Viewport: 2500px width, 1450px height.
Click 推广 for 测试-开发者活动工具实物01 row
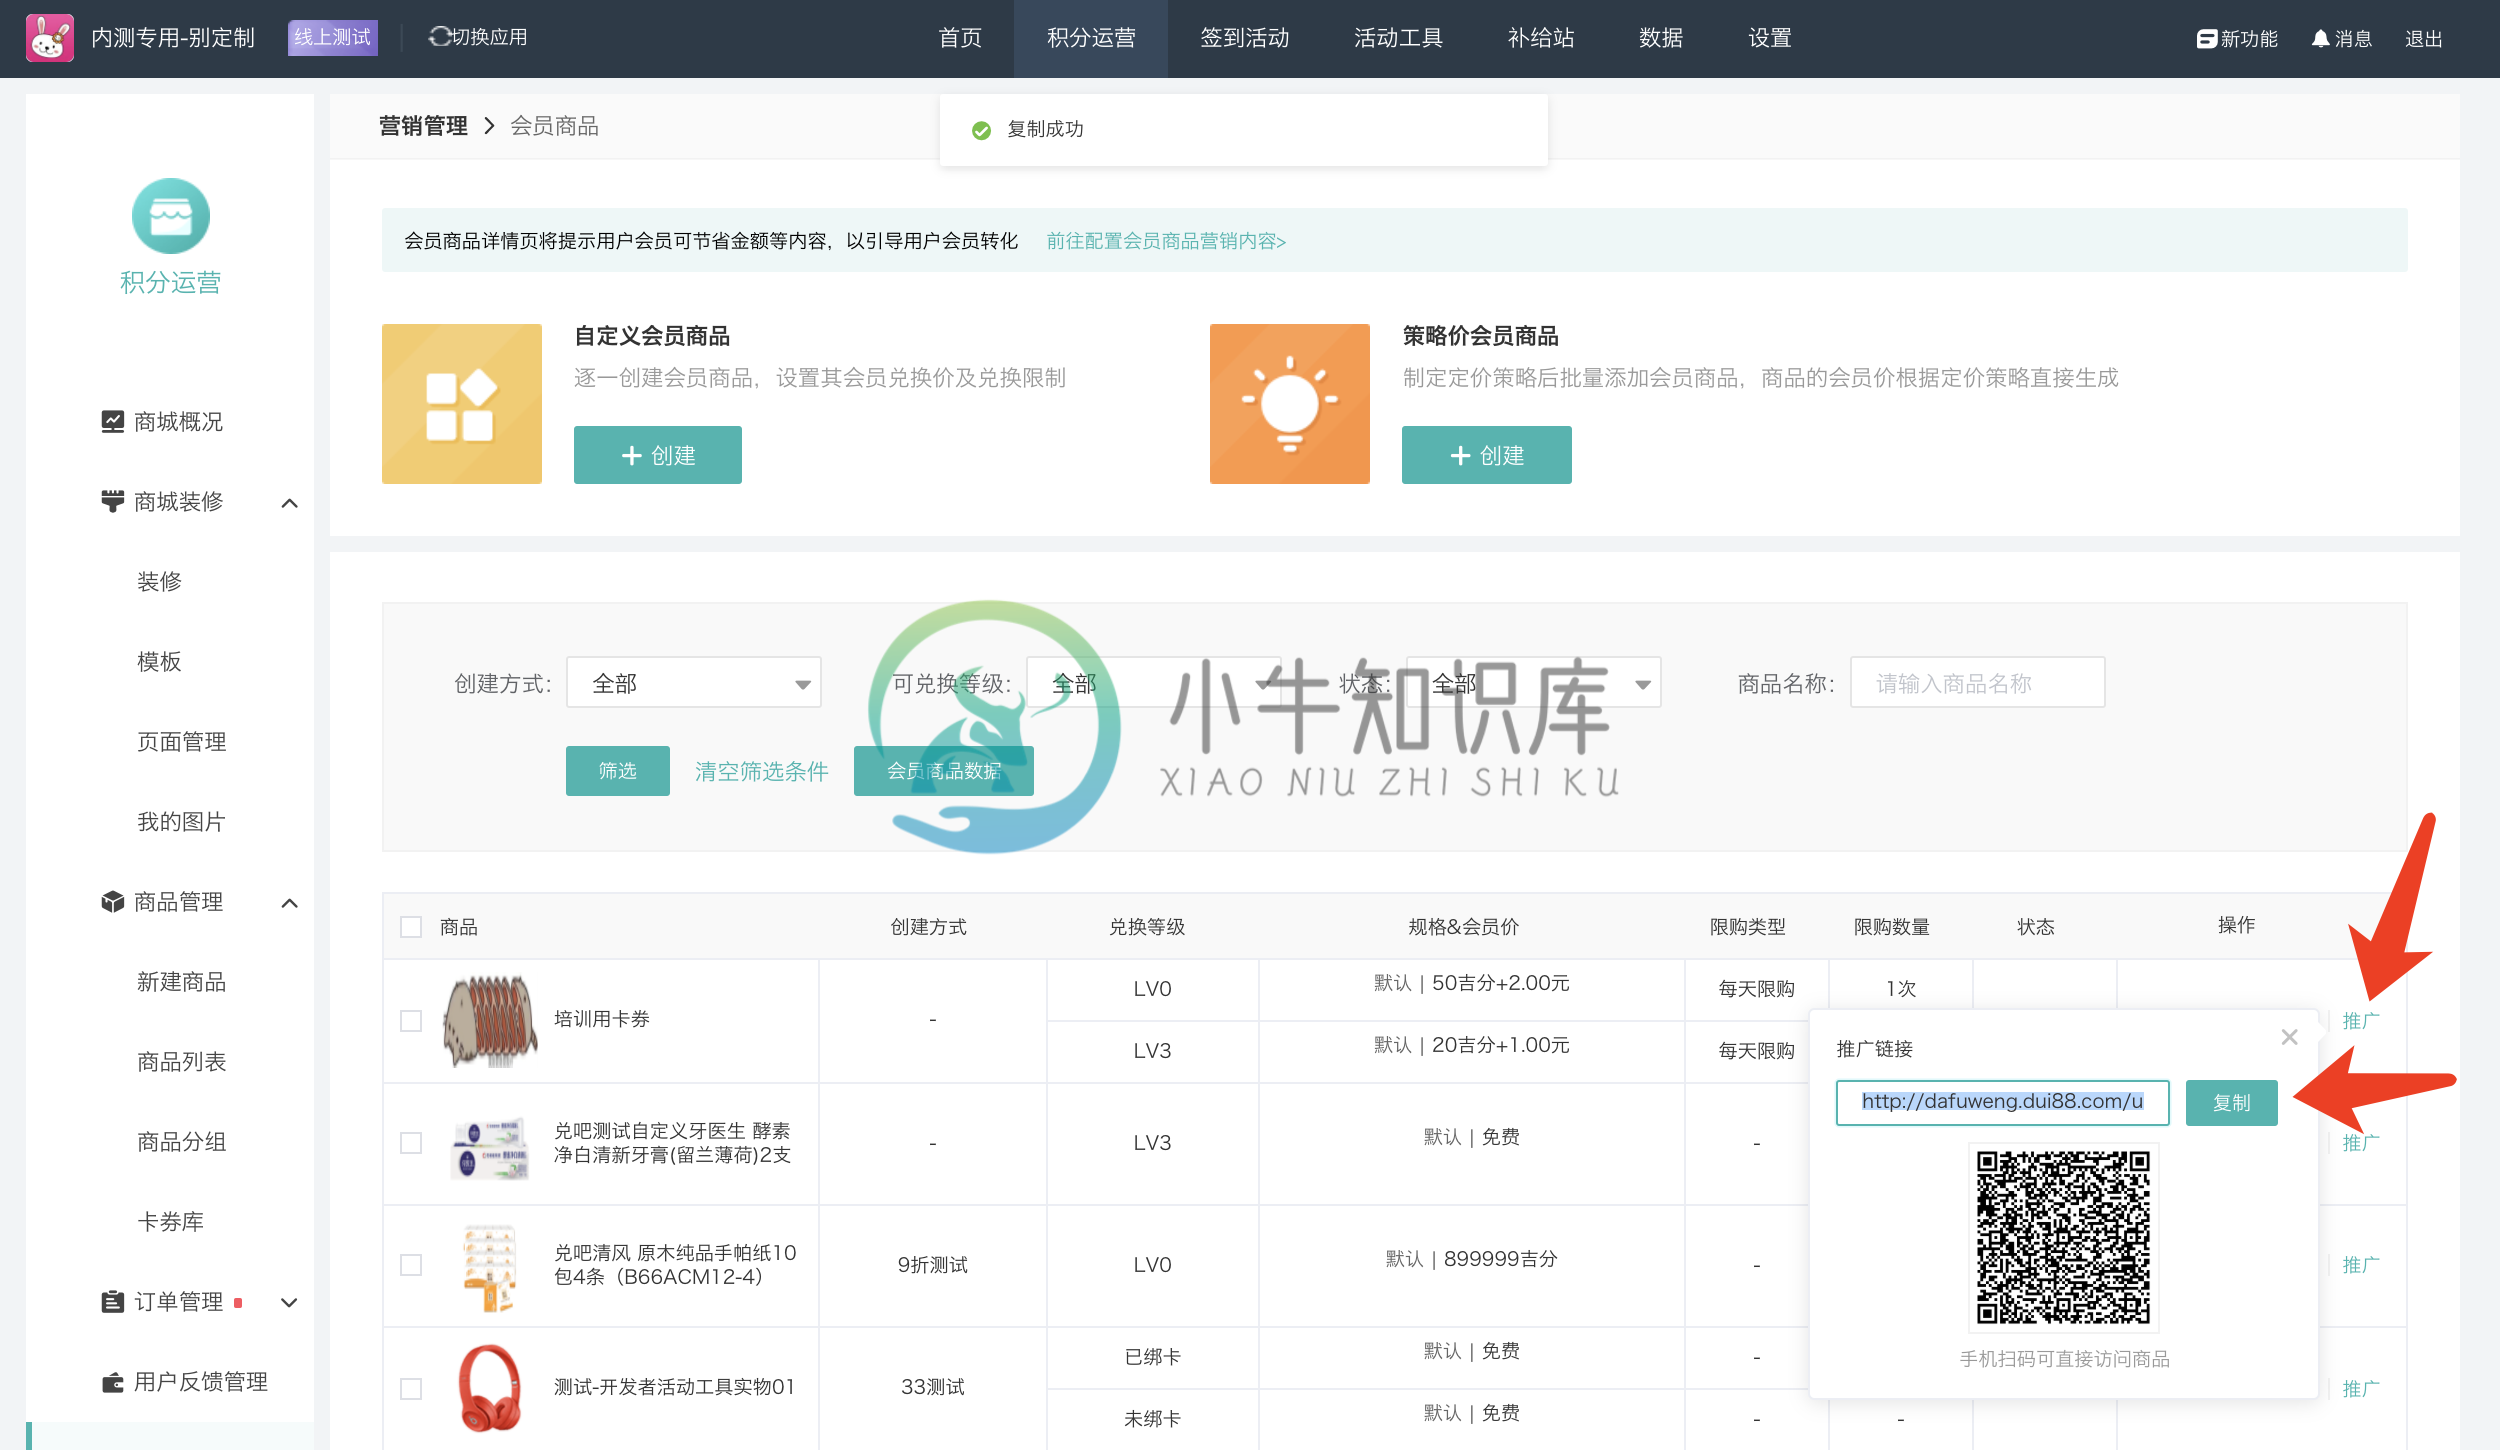pos(2361,1389)
